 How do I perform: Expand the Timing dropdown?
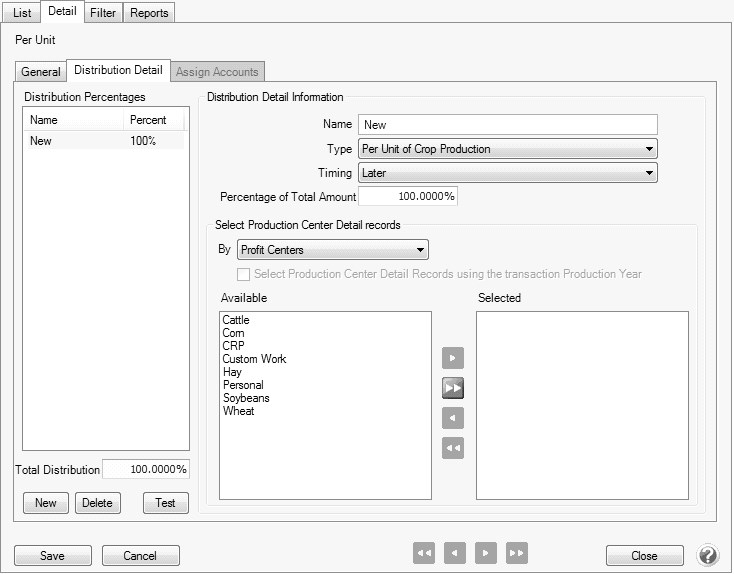coord(507,173)
